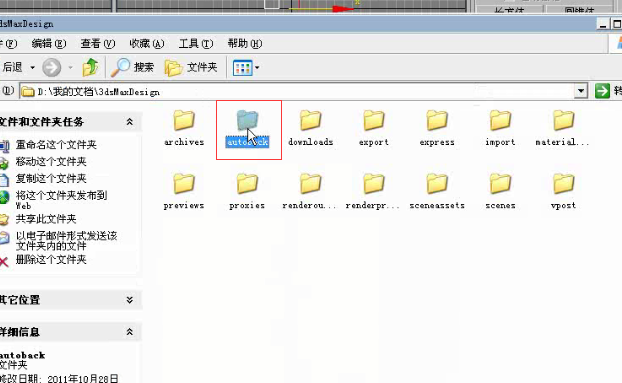Click 共享此文件夹 link
Screen dimensions: 622x383
(x=46, y=219)
